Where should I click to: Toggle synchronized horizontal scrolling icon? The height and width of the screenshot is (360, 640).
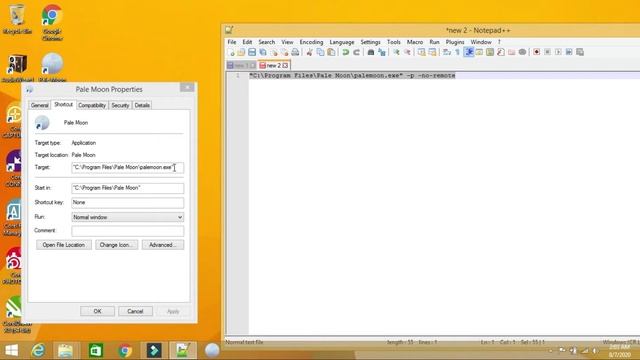click(432, 52)
